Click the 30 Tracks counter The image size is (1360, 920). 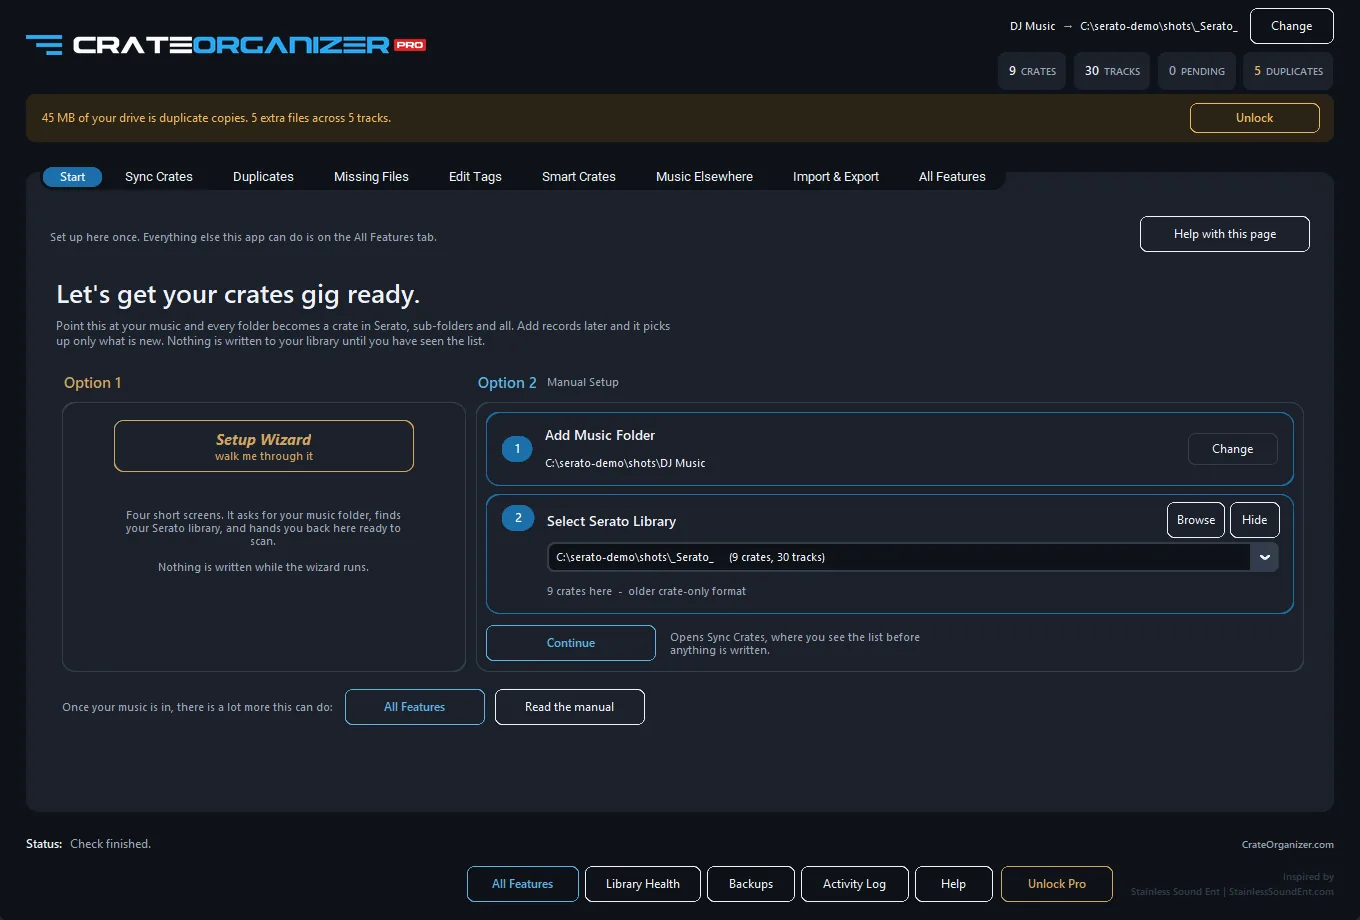[1112, 71]
